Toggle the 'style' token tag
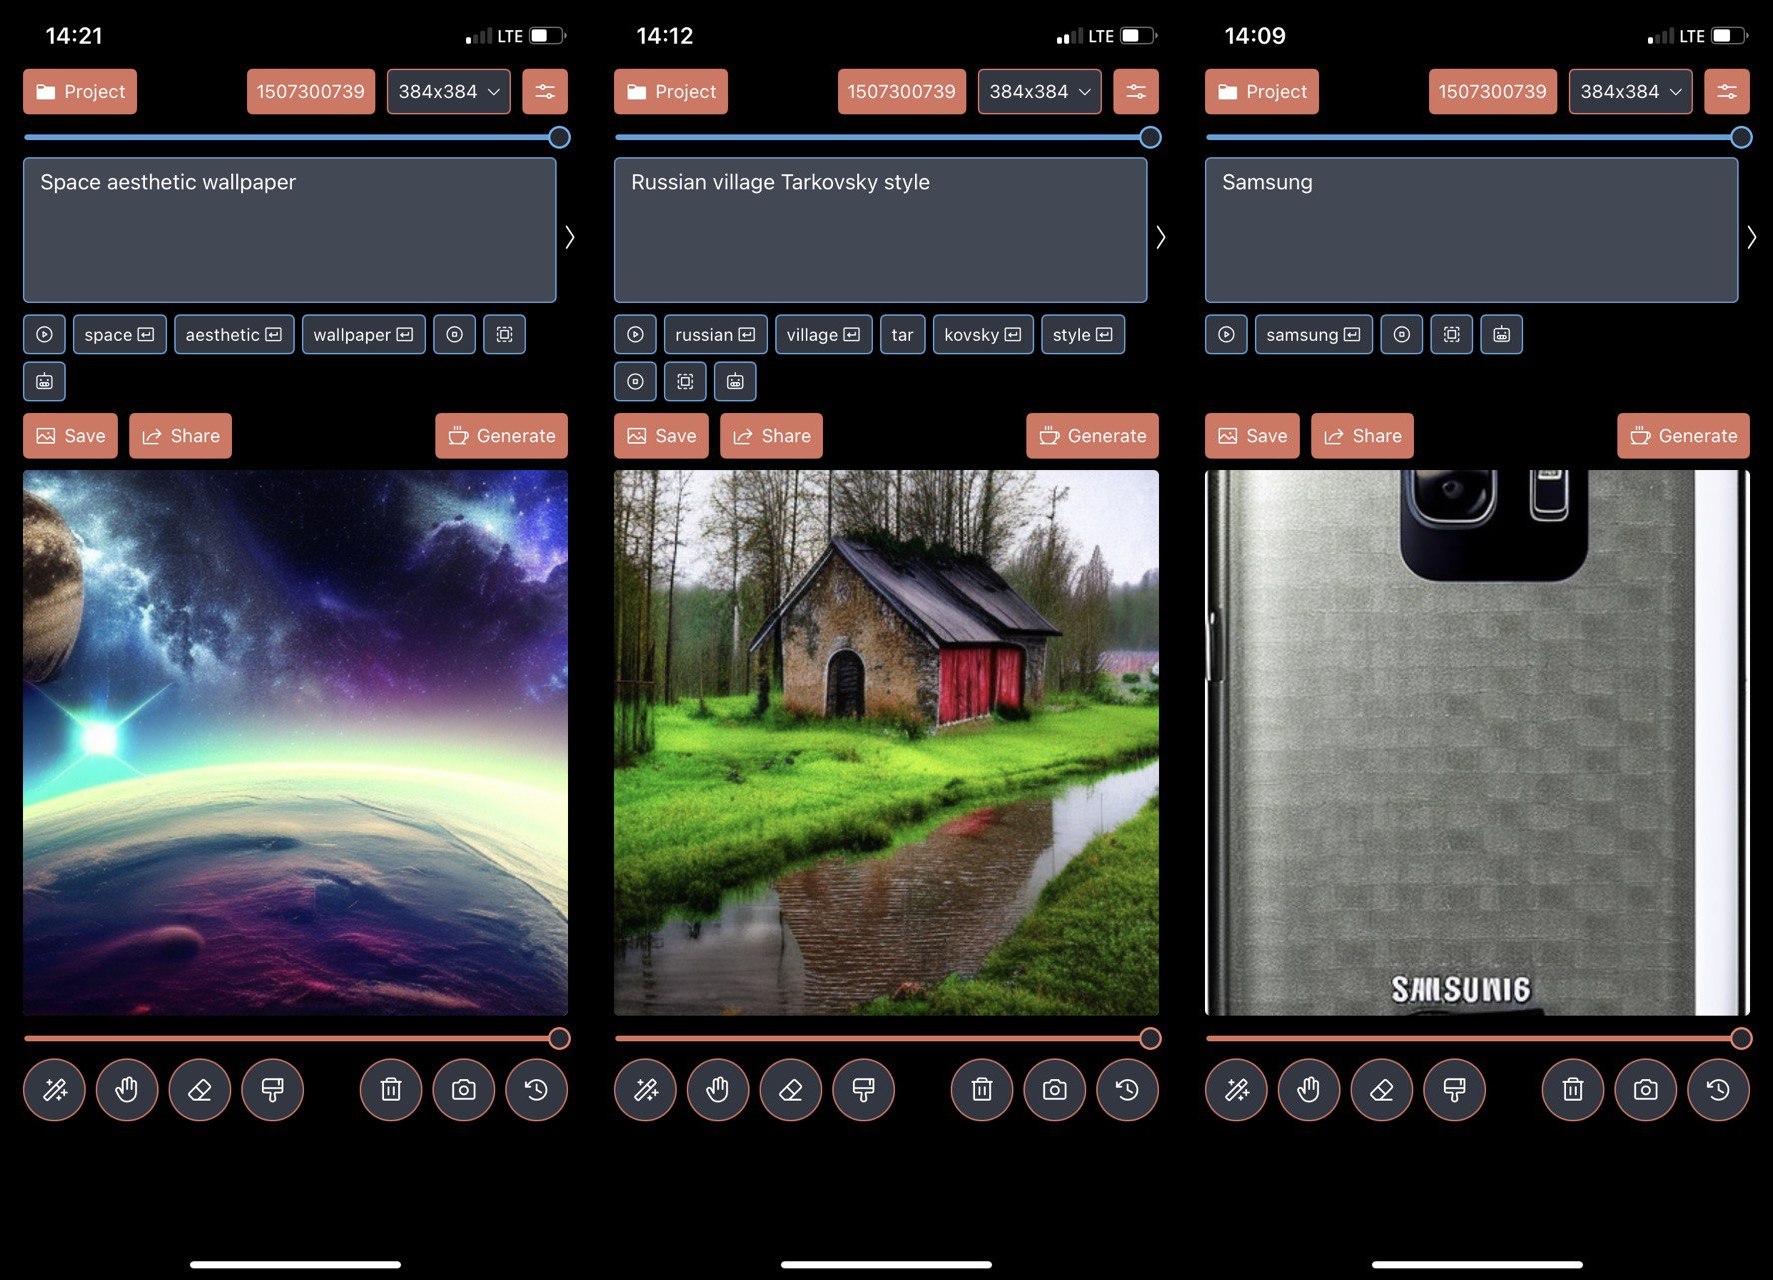Screen dimensions: 1773x1280 [x=1083, y=335]
